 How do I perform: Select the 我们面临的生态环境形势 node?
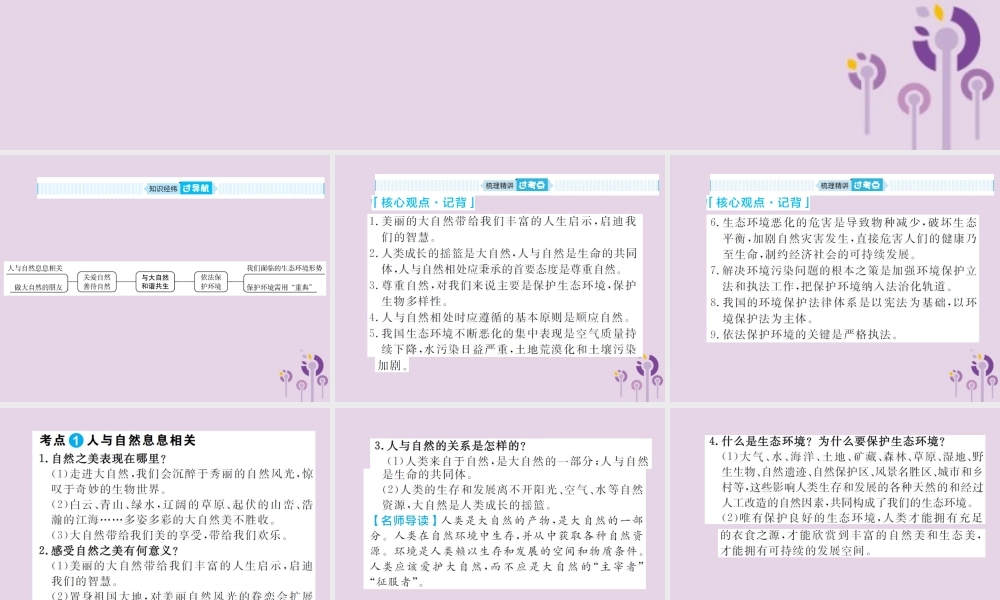[x=284, y=268]
